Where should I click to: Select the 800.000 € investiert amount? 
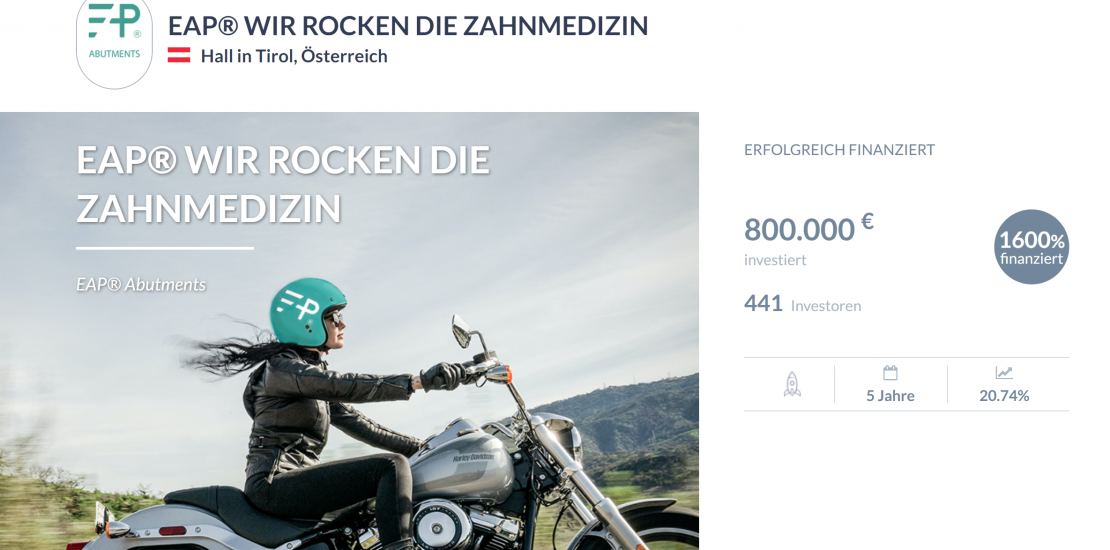pyautogui.click(x=808, y=239)
